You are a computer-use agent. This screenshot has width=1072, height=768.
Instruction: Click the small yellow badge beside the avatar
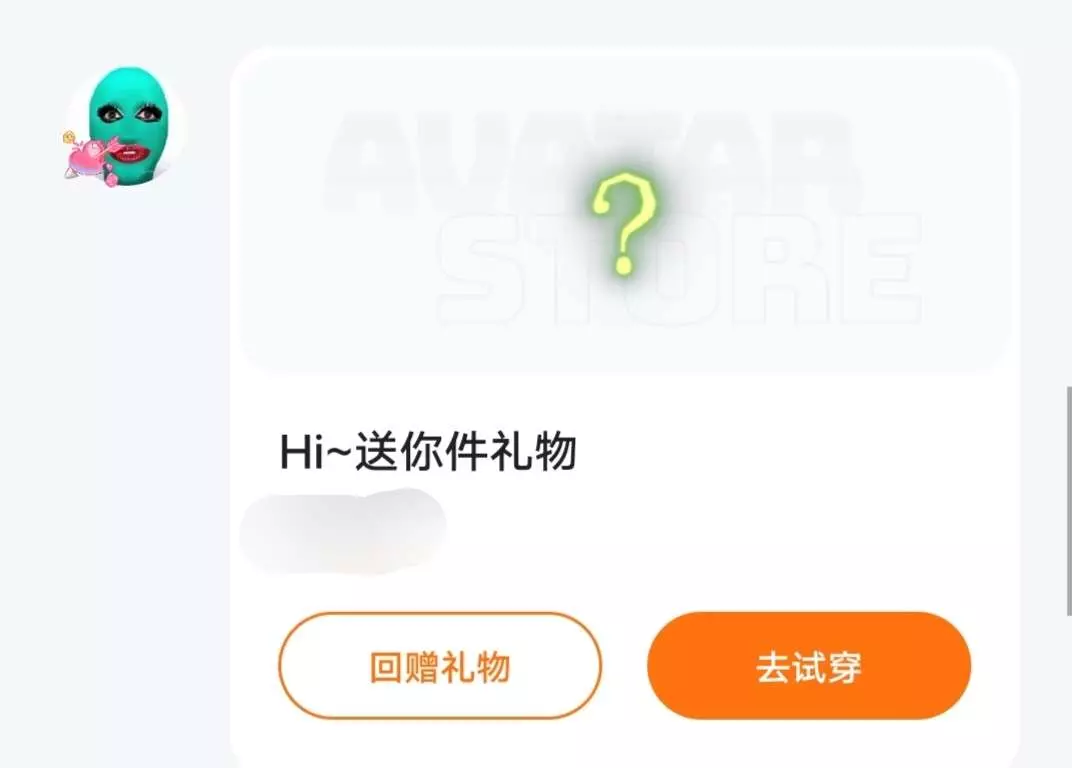click(68, 137)
